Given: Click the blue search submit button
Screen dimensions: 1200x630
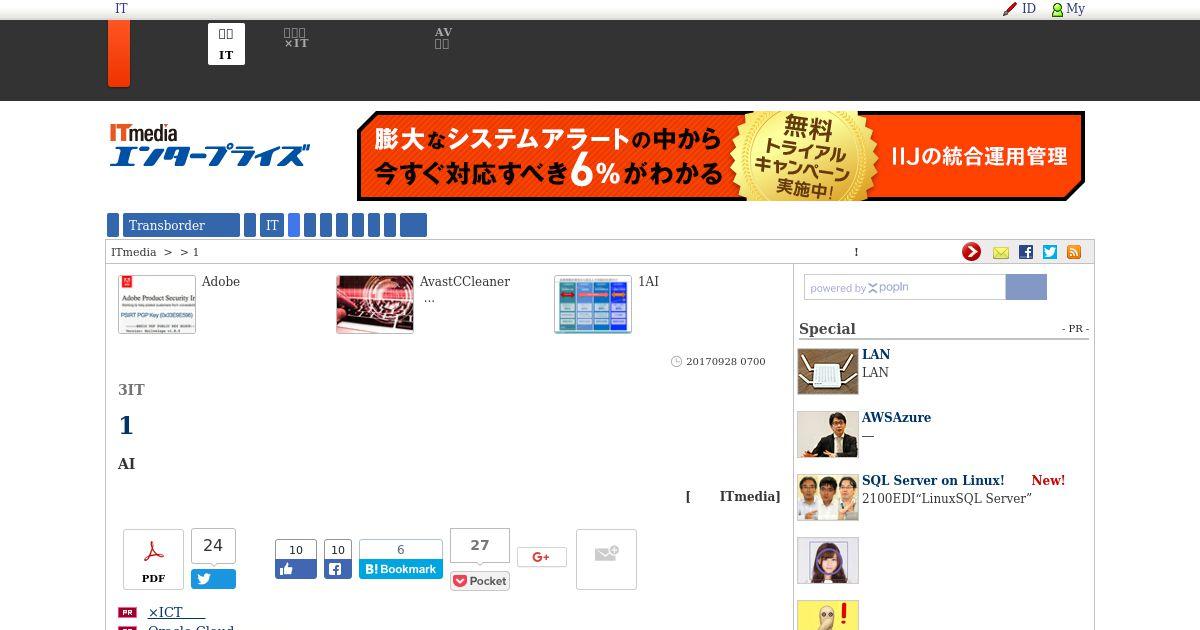Looking at the screenshot, I should (1026, 287).
